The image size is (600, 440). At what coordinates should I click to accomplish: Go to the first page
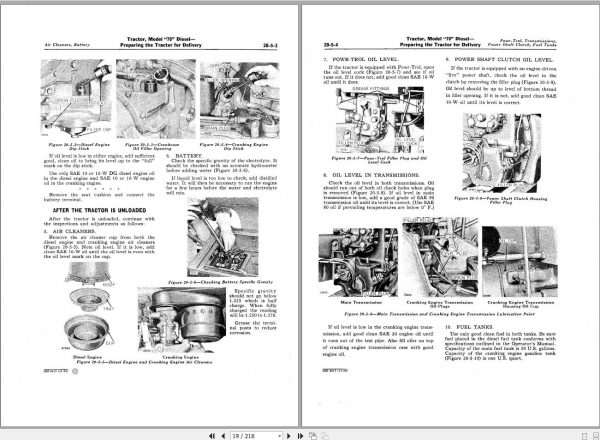pyautogui.click(x=212, y=436)
